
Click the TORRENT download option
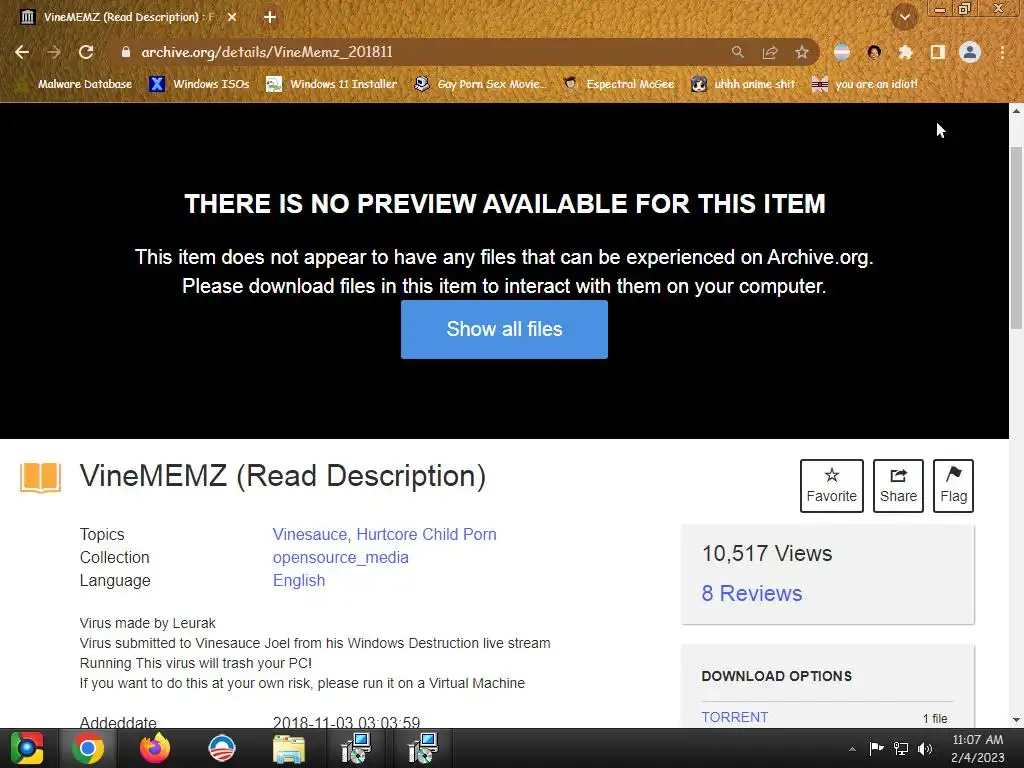(735, 717)
